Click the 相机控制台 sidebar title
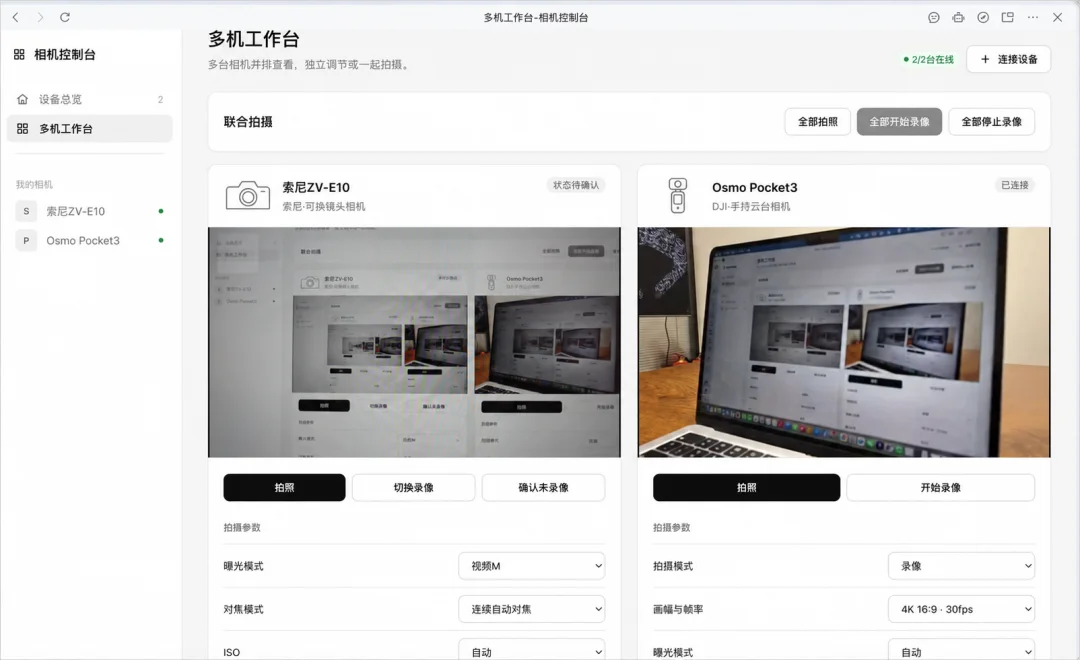1080x660 pixels. click(65, 54)
